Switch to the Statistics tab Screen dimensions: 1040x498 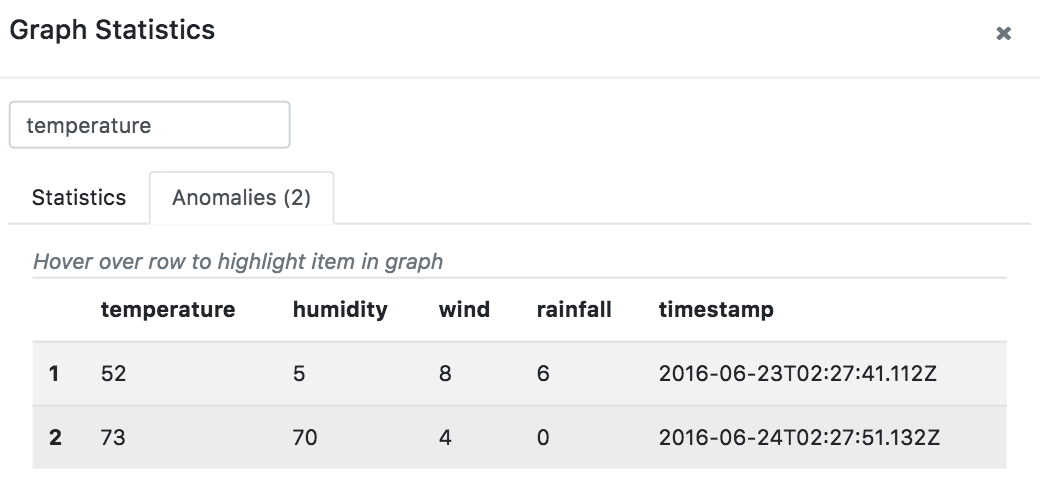[79, 197]
